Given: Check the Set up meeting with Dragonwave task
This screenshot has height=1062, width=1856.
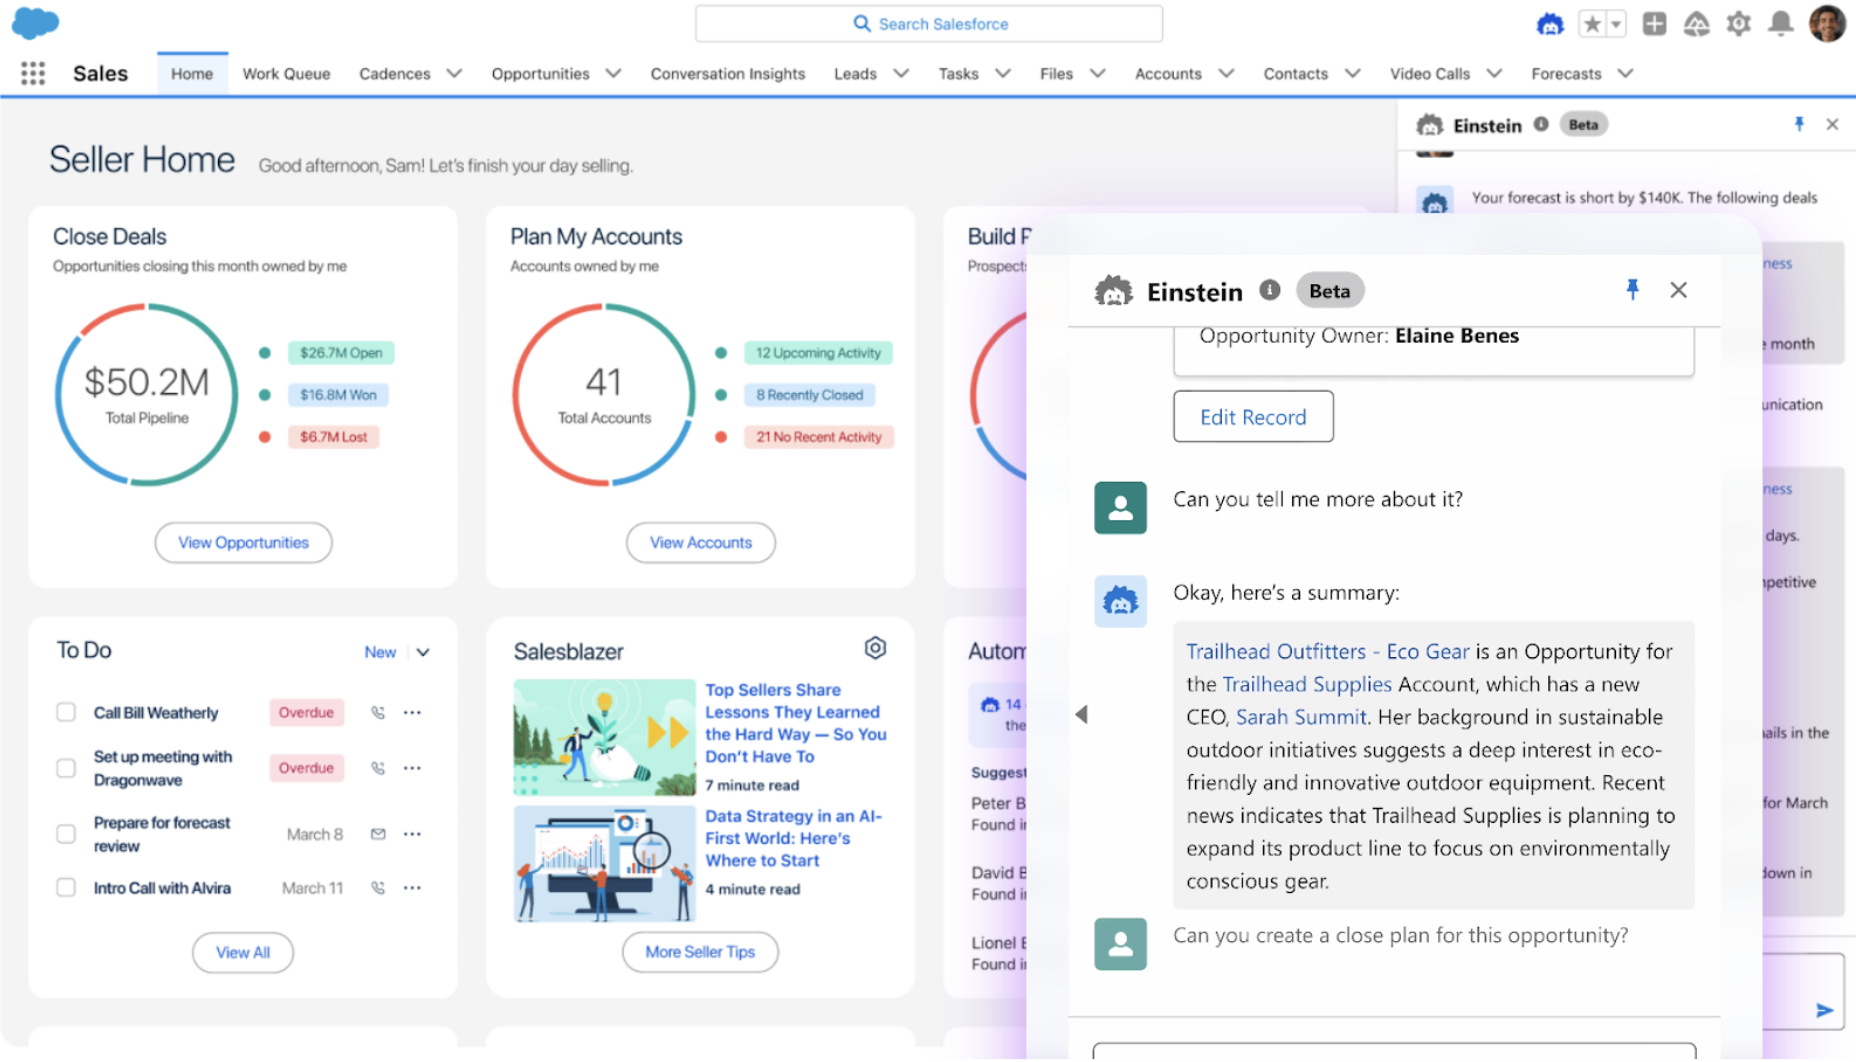Looking at the screenshot, I should pyautogui.click(x=66, y=768).
